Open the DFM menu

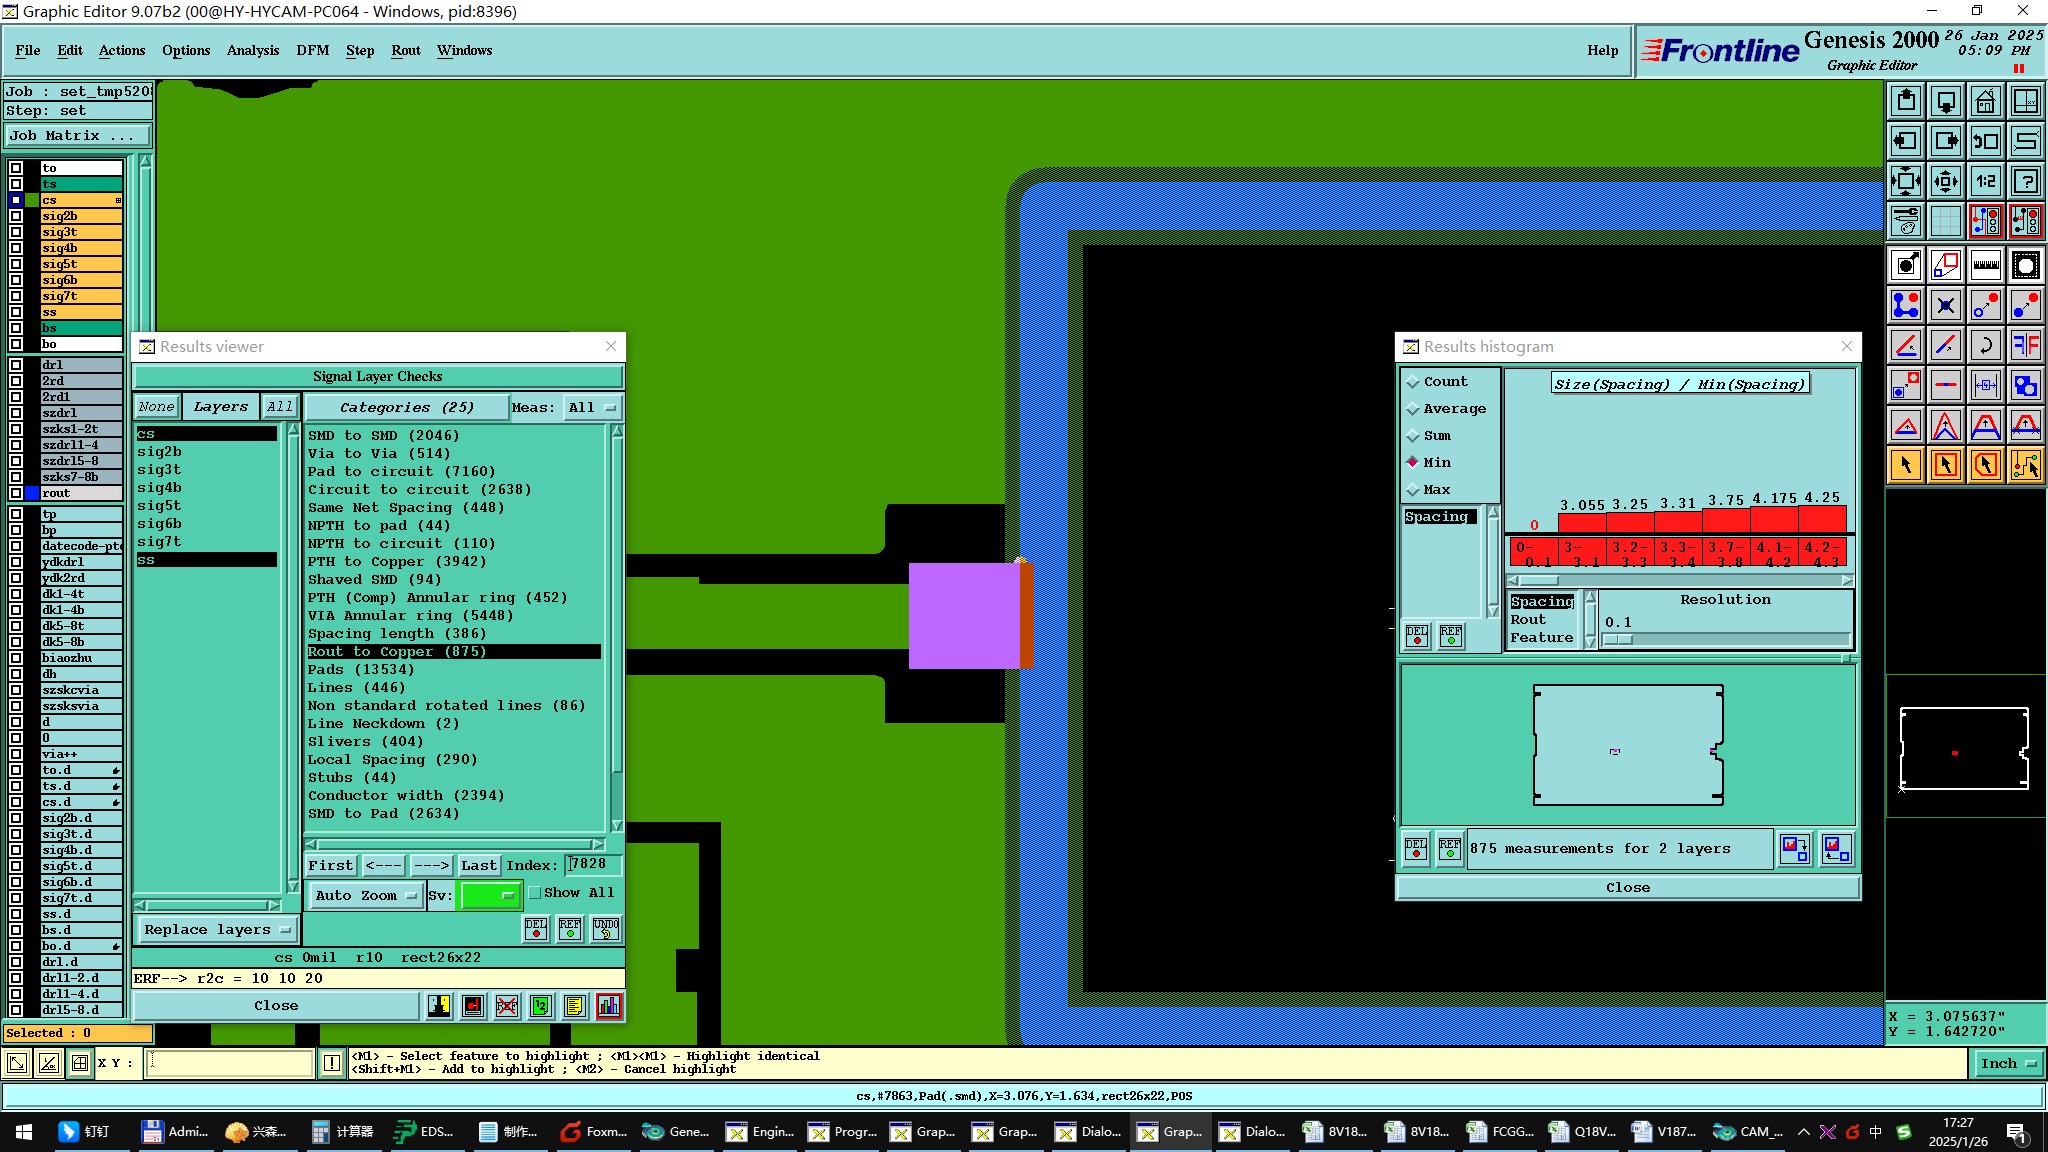pyautogui.click(x=312, y=50)
